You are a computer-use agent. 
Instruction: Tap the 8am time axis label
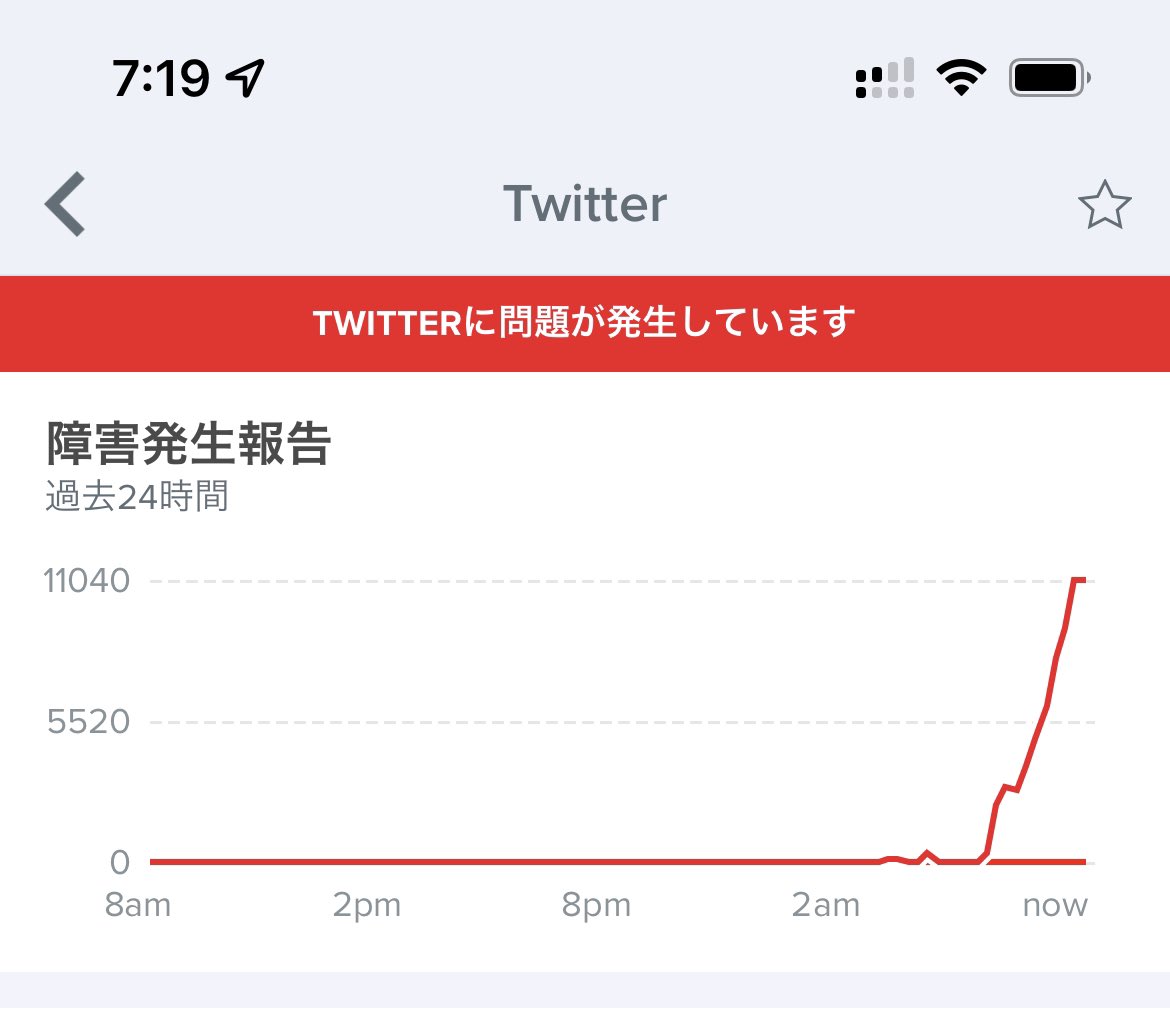click(138, 905)
